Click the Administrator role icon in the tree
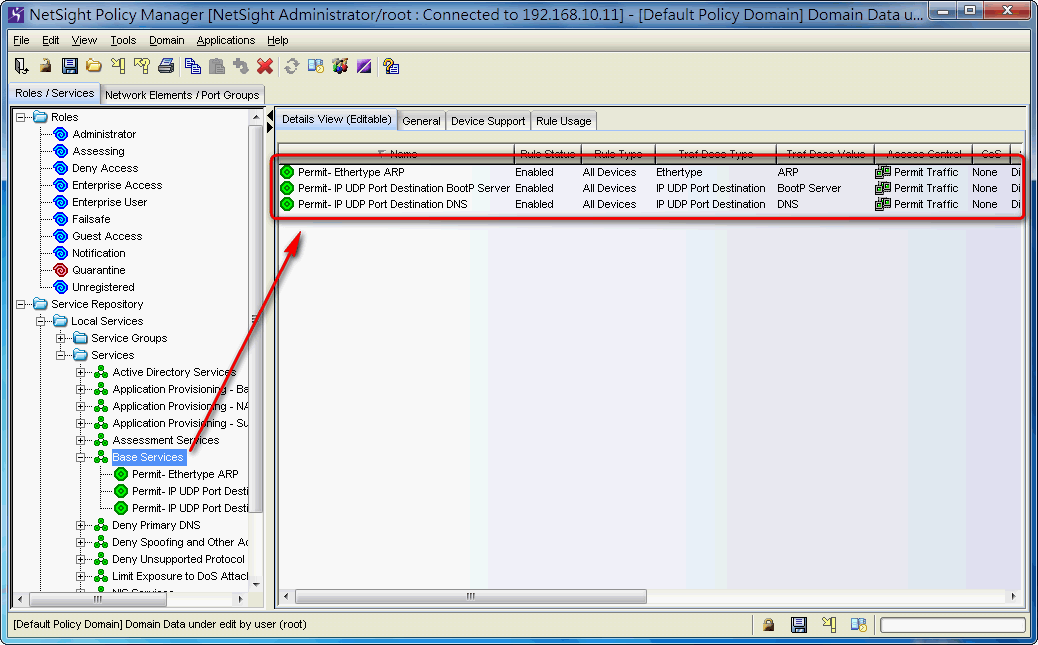This screenshot has width=1038, height=645. tap(60, 134)
